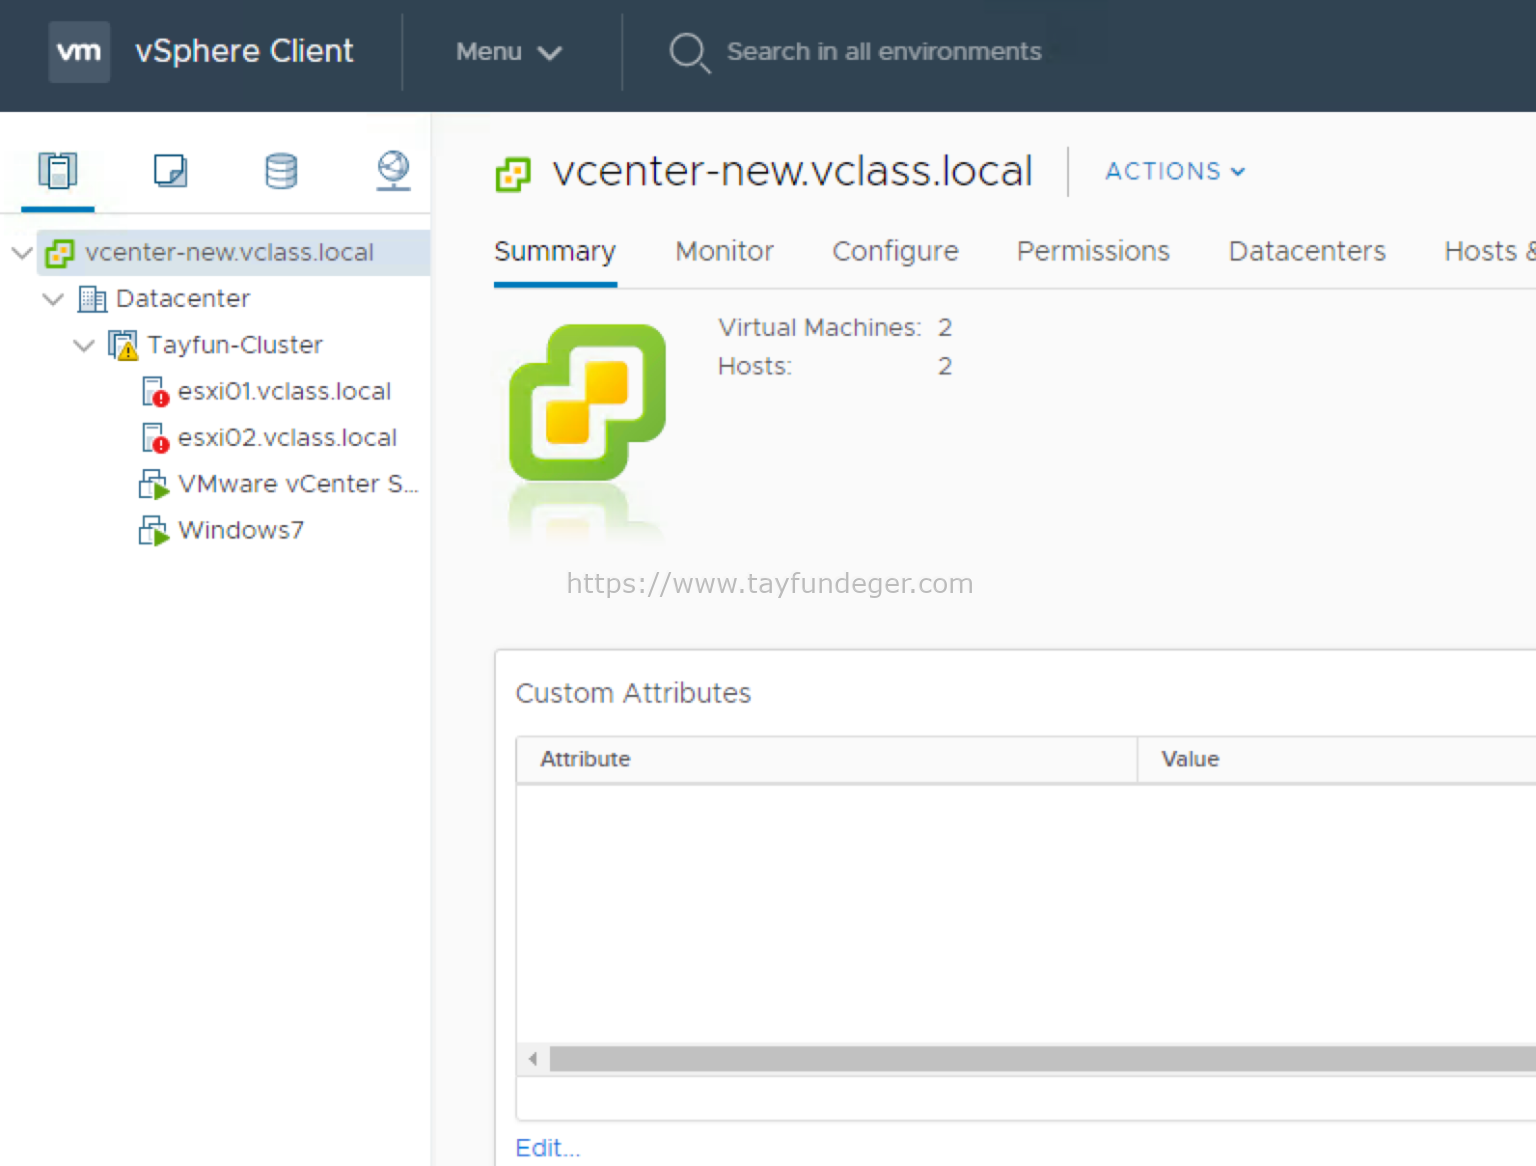
Task: Click the alert icon on esxi01.vclass.local
Action: pos(161,397)
